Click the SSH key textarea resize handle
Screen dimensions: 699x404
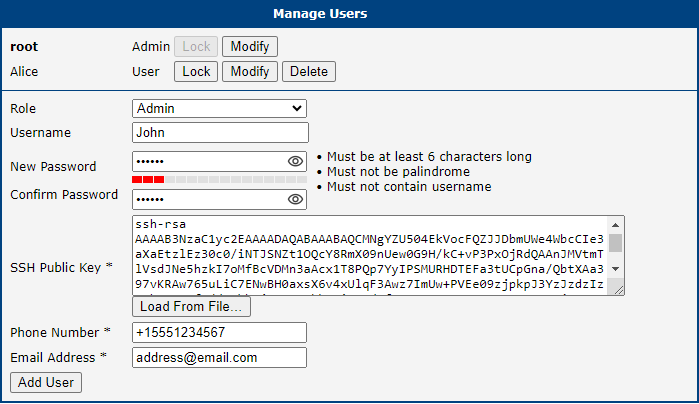(619, 290)
